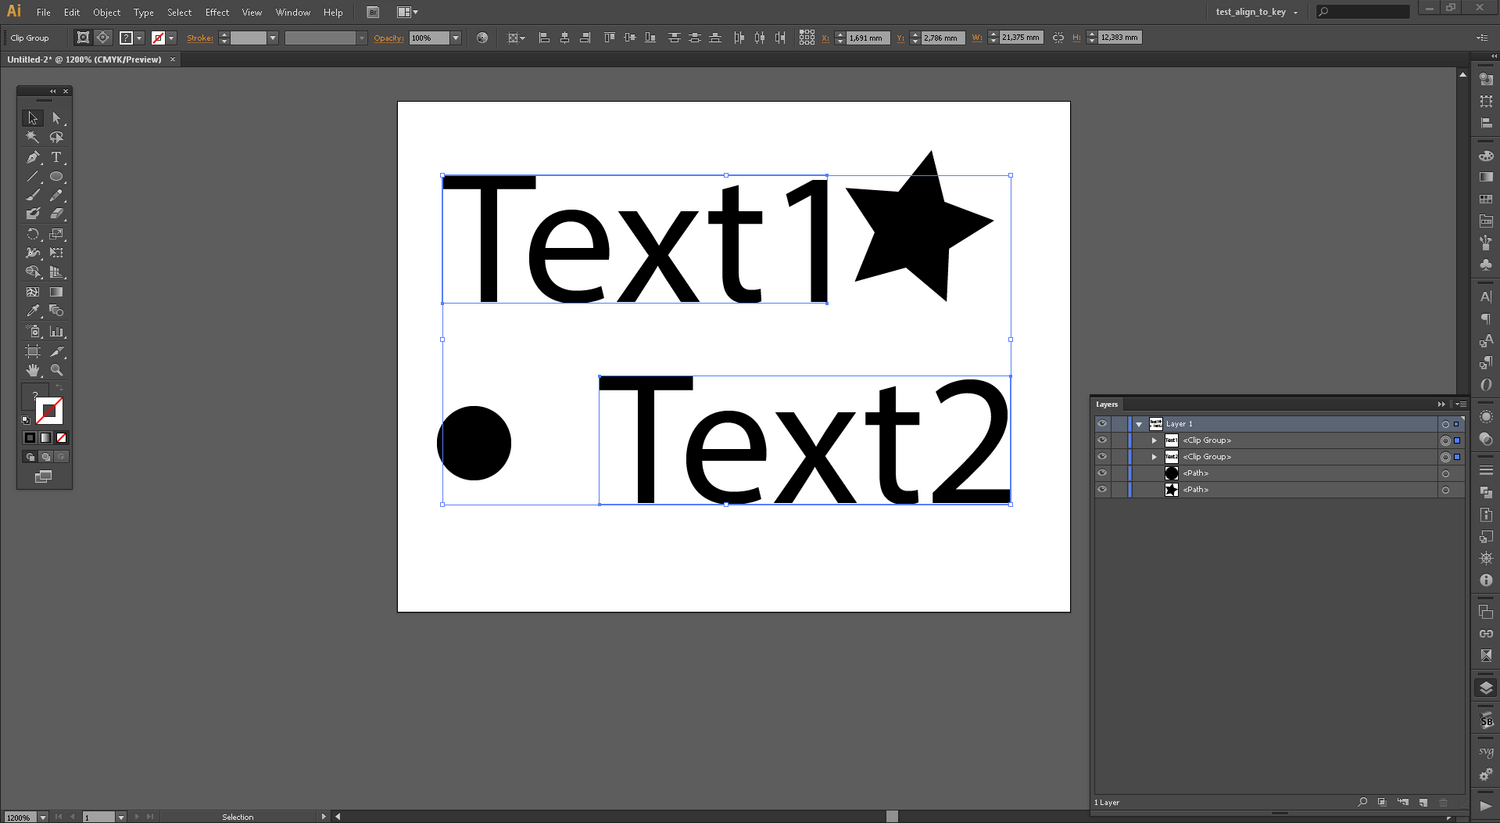Pick the Ellipse tool

(x=56, y=176)
